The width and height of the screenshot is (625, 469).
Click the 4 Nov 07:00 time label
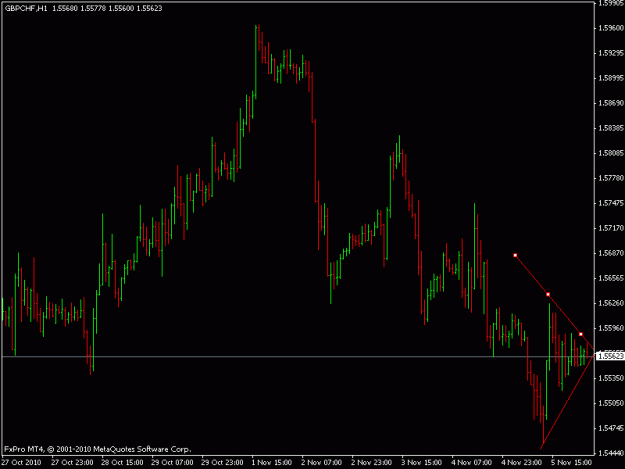point(472,463)
